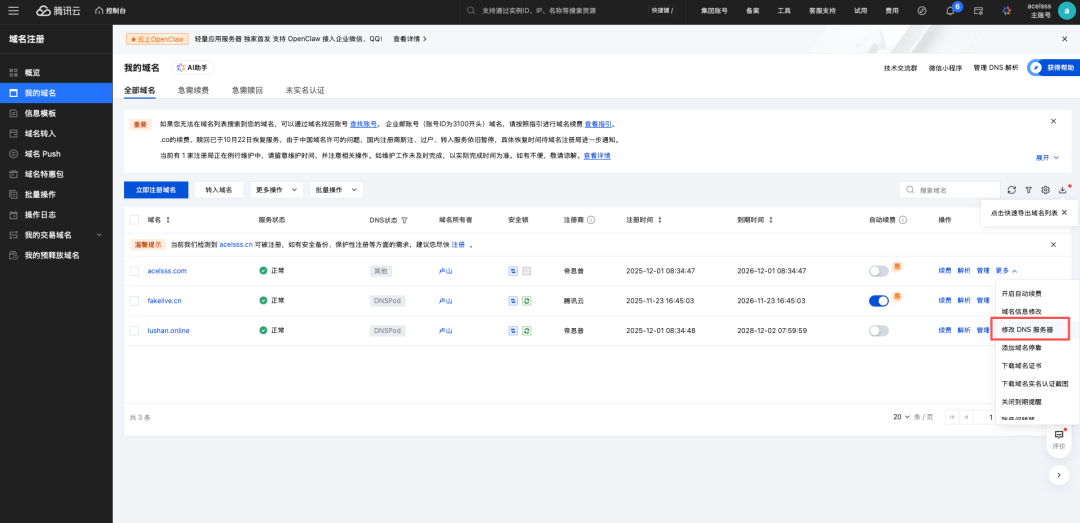This screenshot has width=1080, height=523.
Task: Sort by the 域名 column
Action: pyautogui.click(x=168, y=220)
